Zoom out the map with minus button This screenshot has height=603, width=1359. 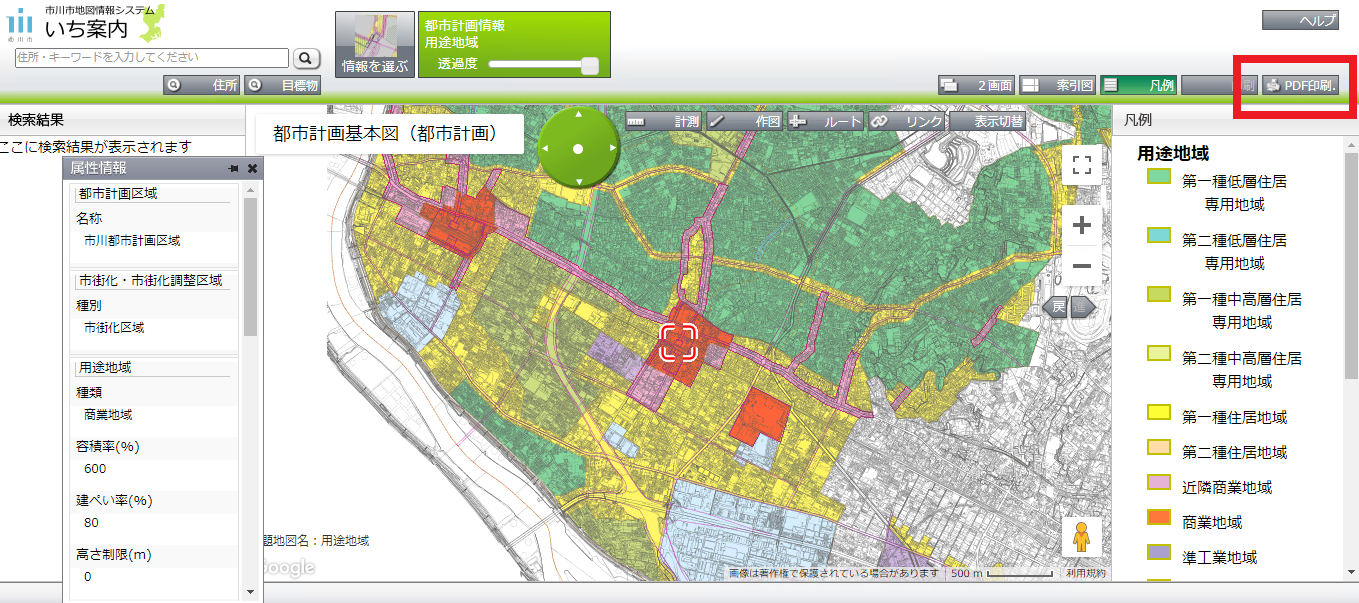(1081, 266)
